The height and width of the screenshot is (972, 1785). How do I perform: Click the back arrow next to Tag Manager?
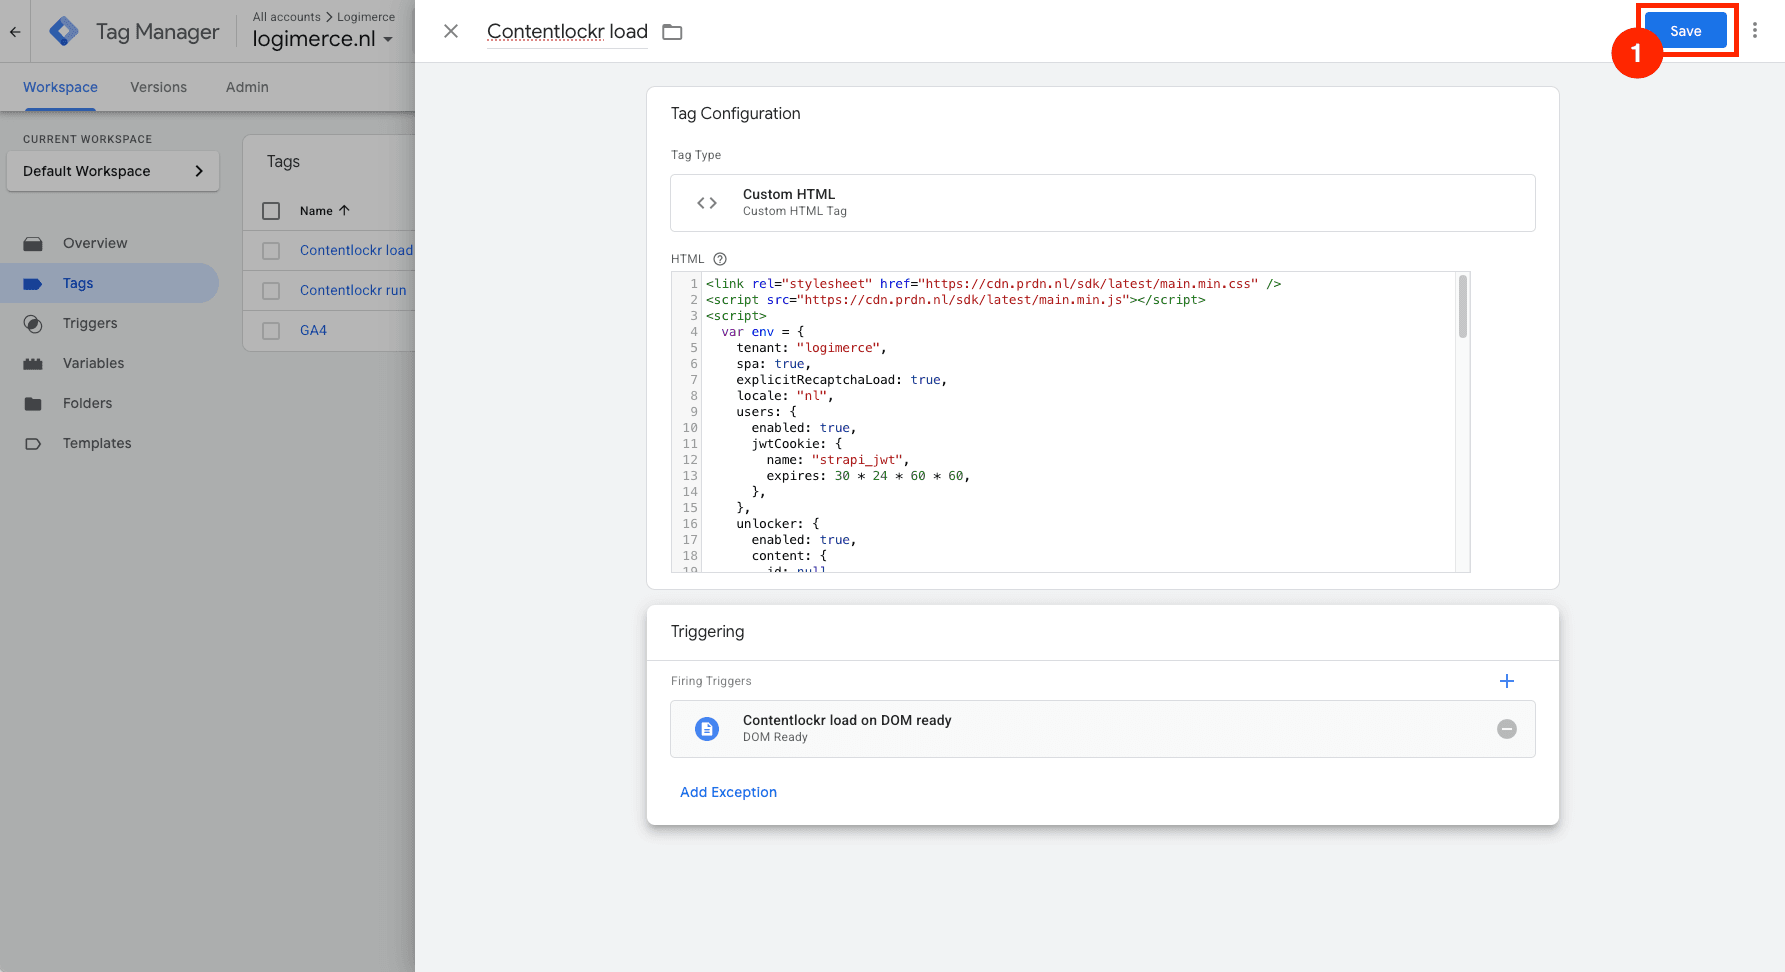15,32
